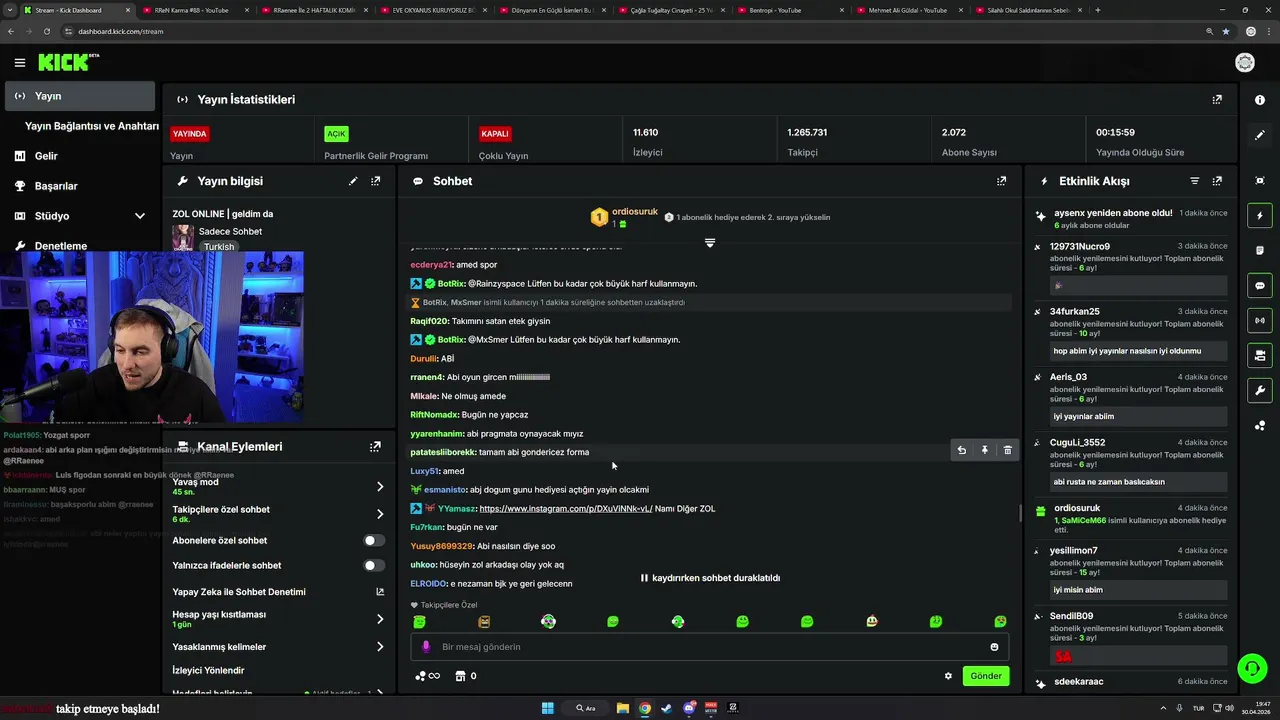Screen dimensions: 1280x720
Task: Collapse the pinned leaderboard arrow in chat
Action: click(710, 243)
